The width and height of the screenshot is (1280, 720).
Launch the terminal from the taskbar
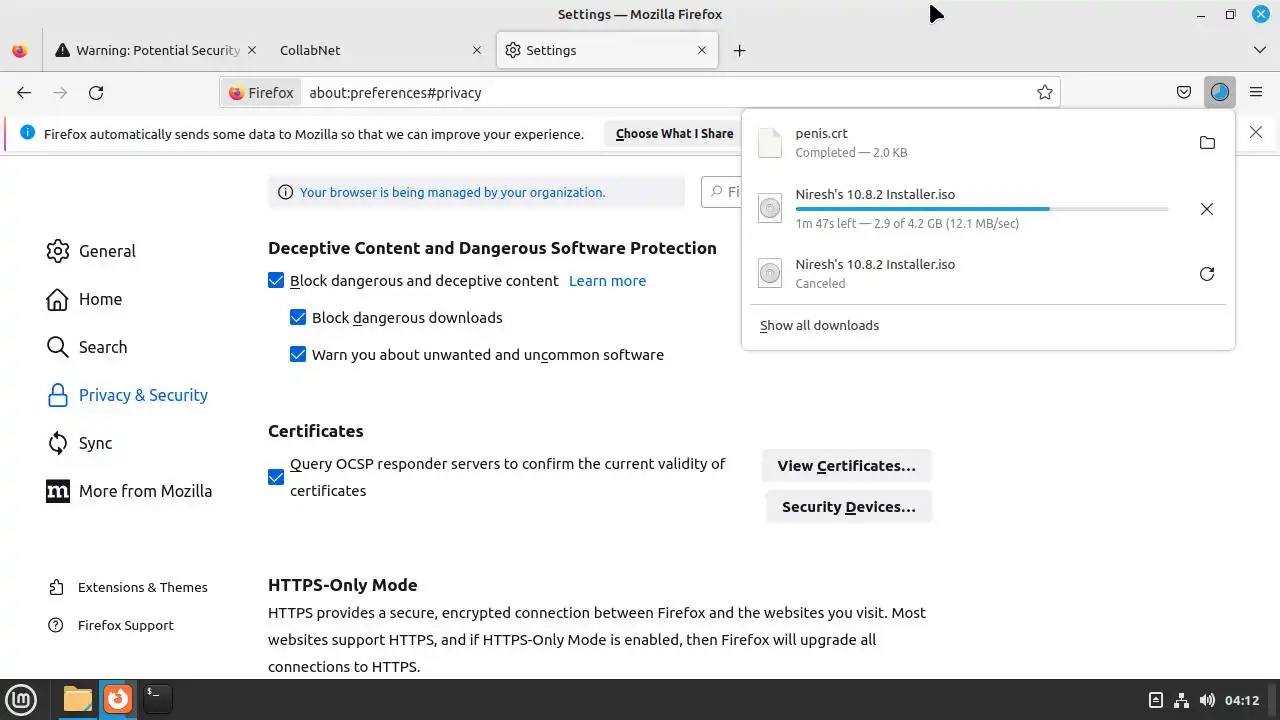(x=157, y=698)
